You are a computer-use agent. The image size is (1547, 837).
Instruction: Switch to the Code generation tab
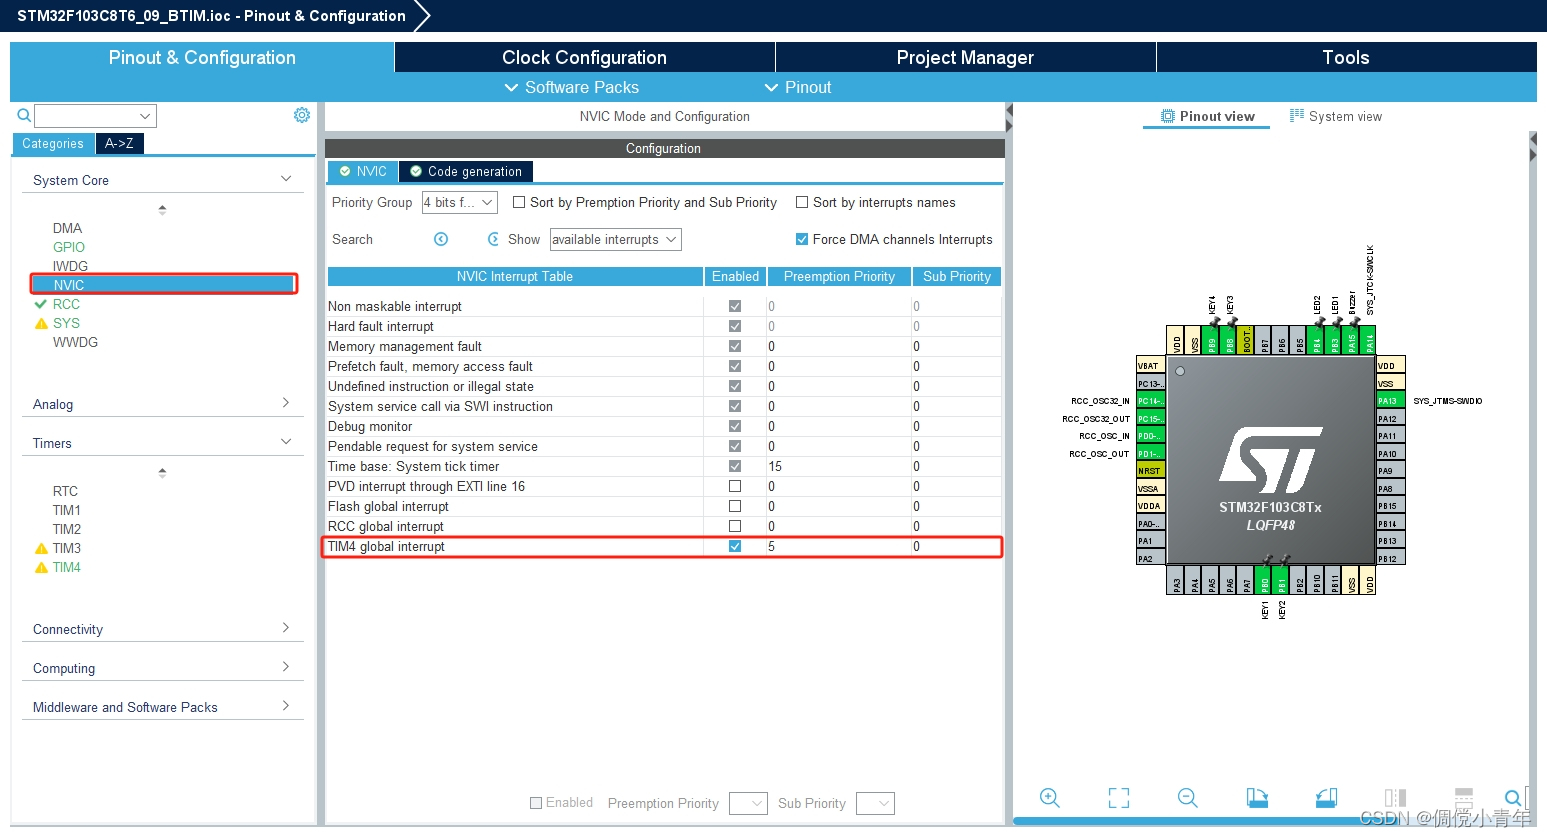click(x=466, y=171)
